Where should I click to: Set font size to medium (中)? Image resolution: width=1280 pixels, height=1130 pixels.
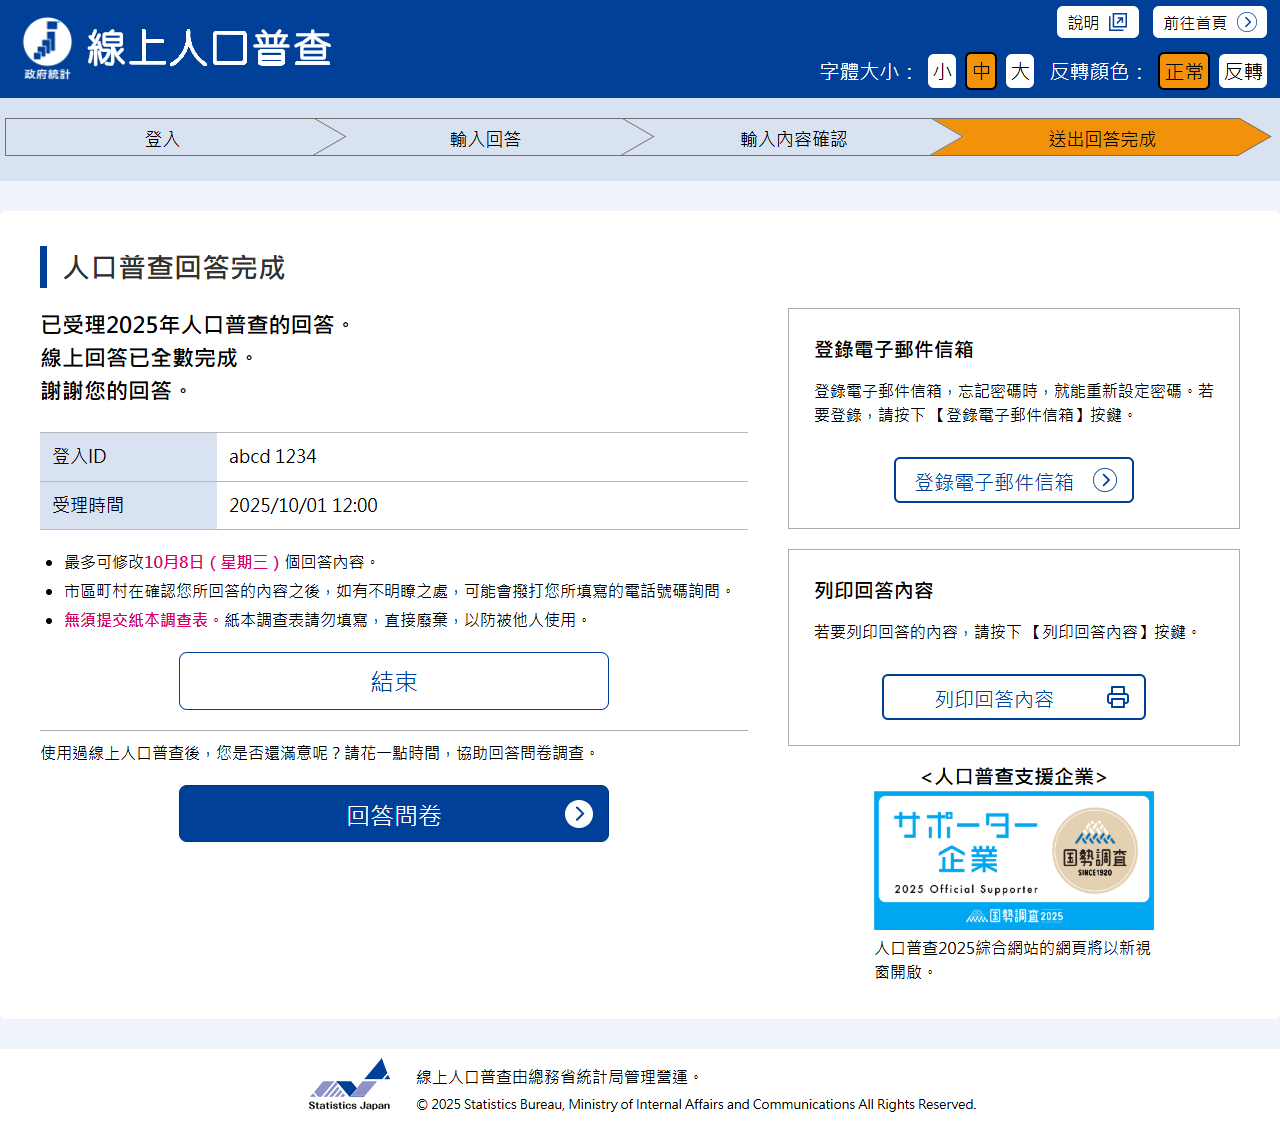tap(980, 71)
